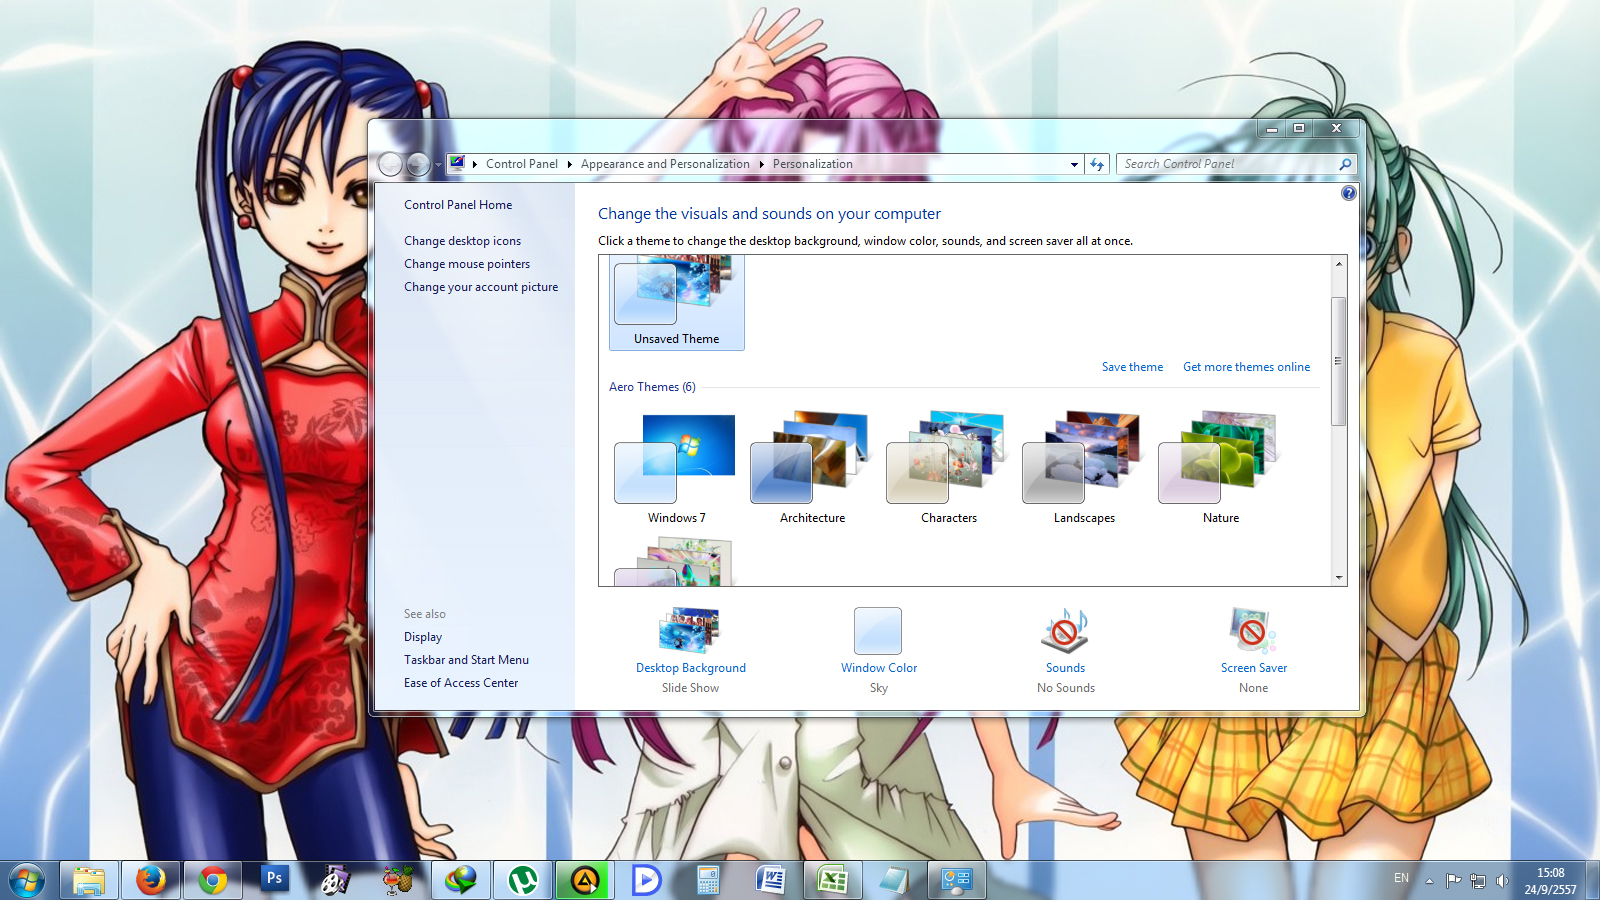Go to Control Panel breadcrumb
The width and height of the screenshot is (1600, 900).
coord(522,164)
